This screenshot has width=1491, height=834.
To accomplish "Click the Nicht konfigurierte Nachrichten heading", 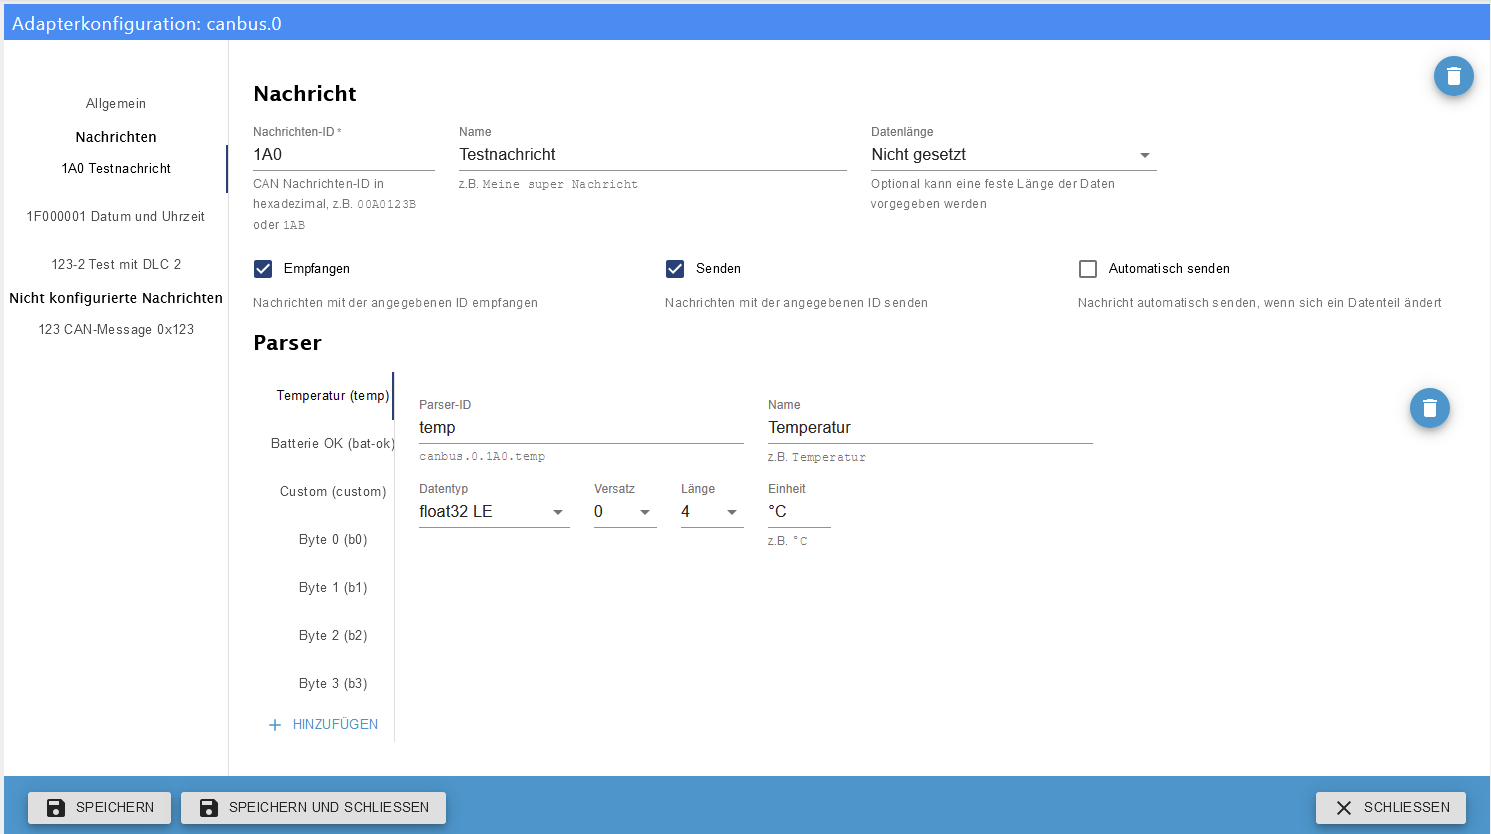I will (x=116, y=298).
